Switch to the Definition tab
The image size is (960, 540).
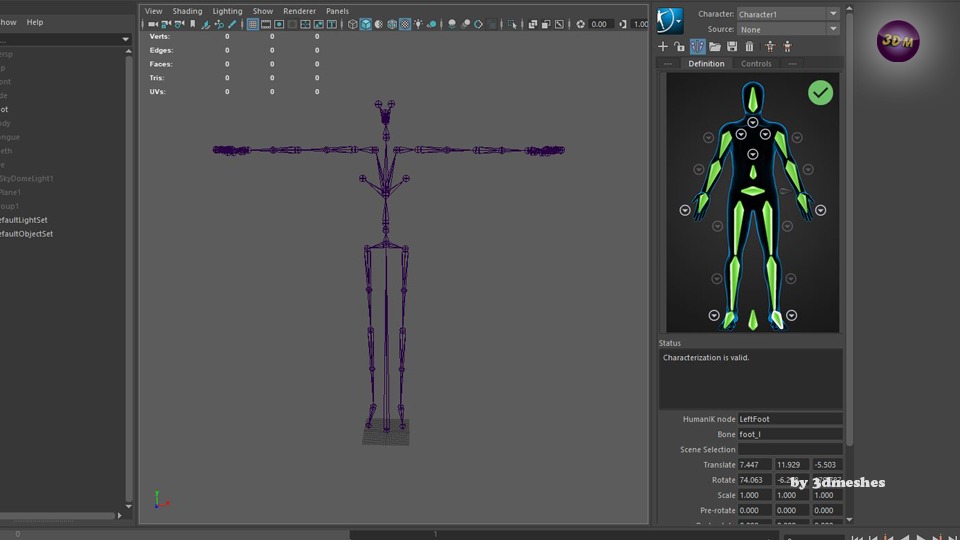click(706, 64)
